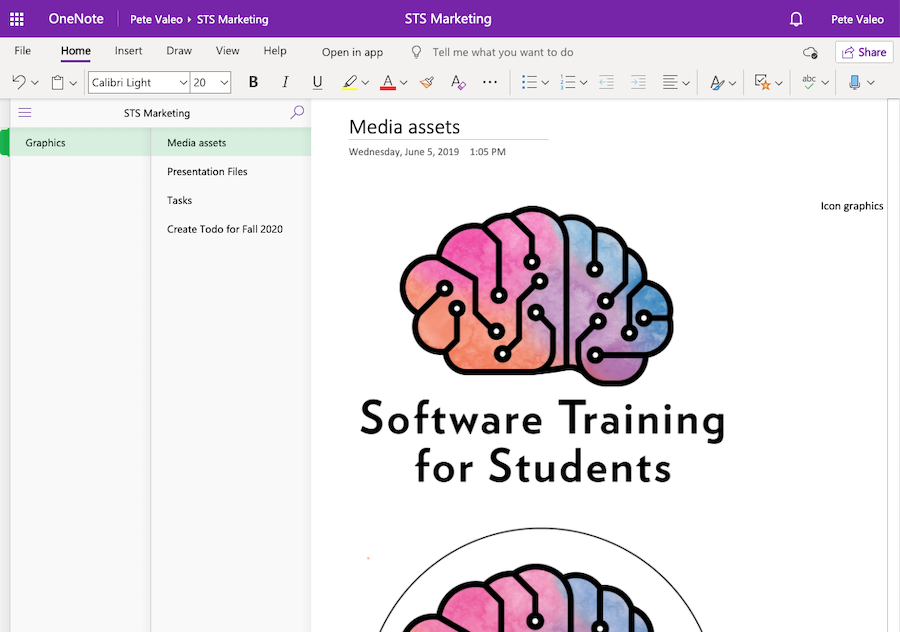Switch to the Insert tab
Viewport: 900px width, 632px height.
point(128,51)
